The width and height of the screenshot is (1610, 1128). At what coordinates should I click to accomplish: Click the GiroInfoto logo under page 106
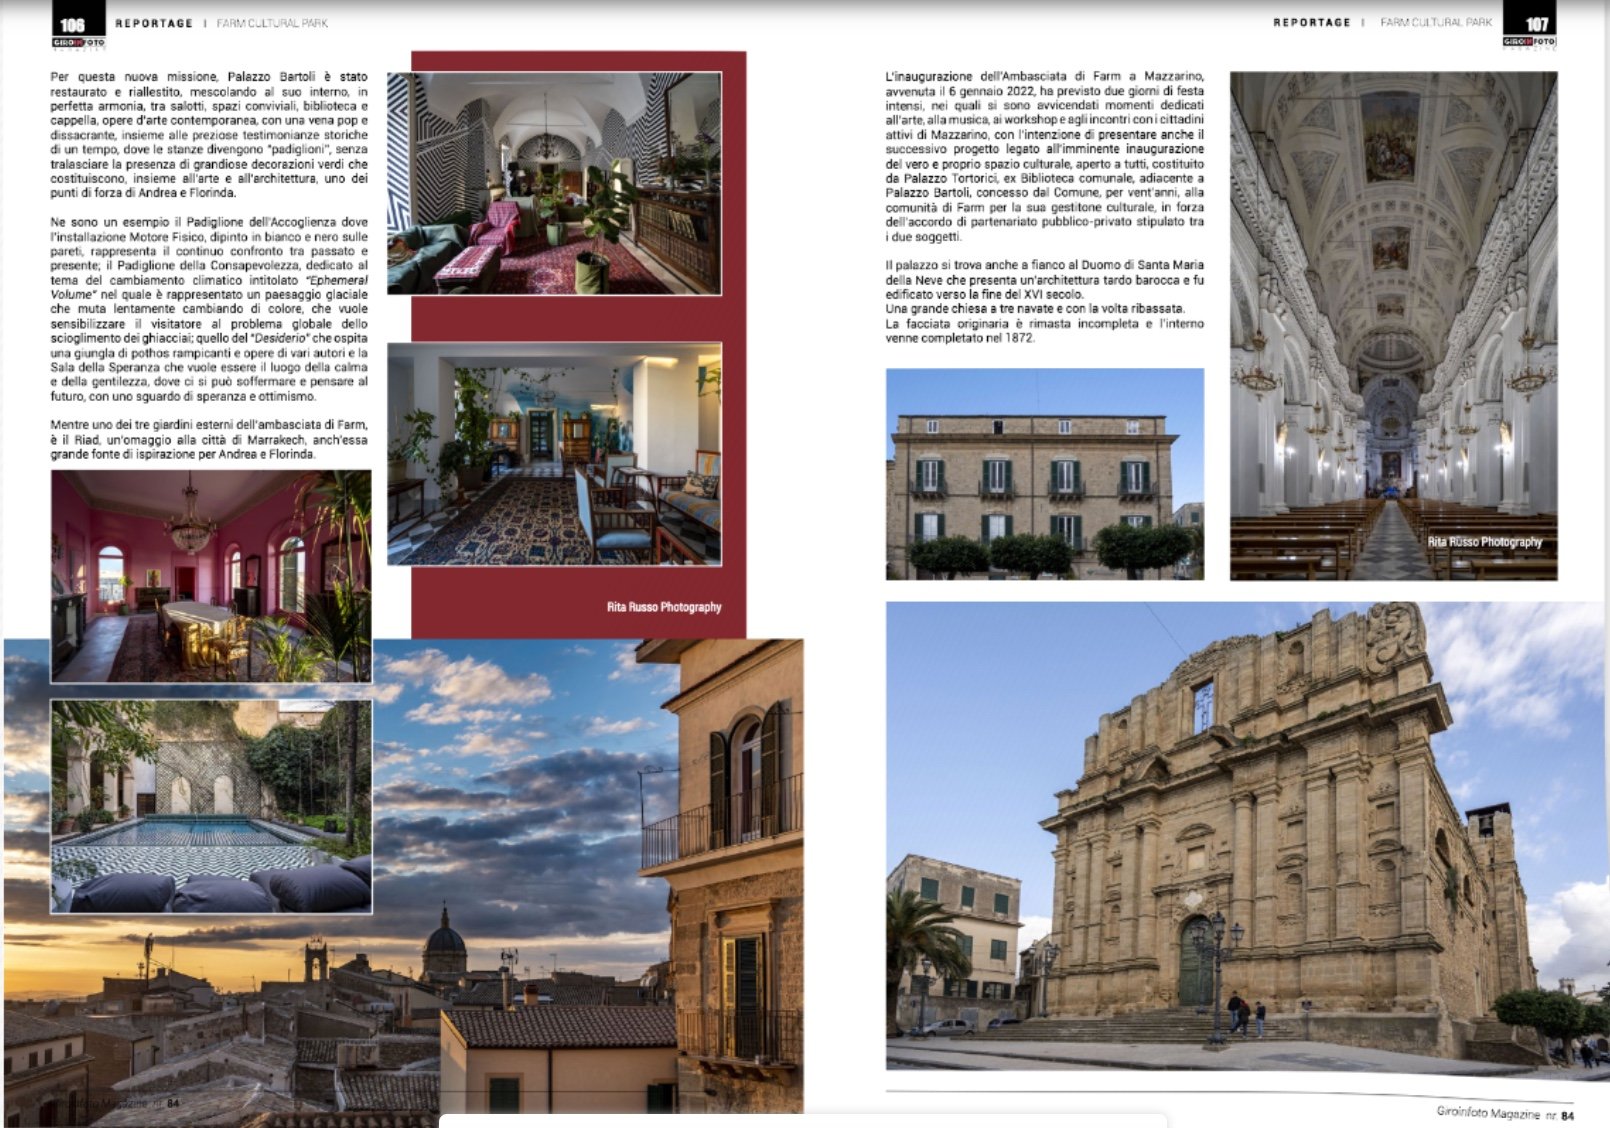coord(78,42)
